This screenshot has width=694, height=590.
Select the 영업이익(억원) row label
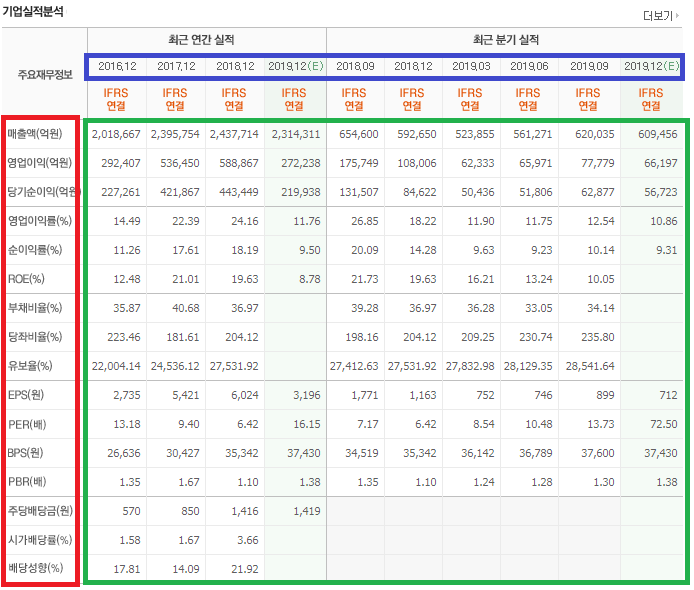tap(39, 163)
